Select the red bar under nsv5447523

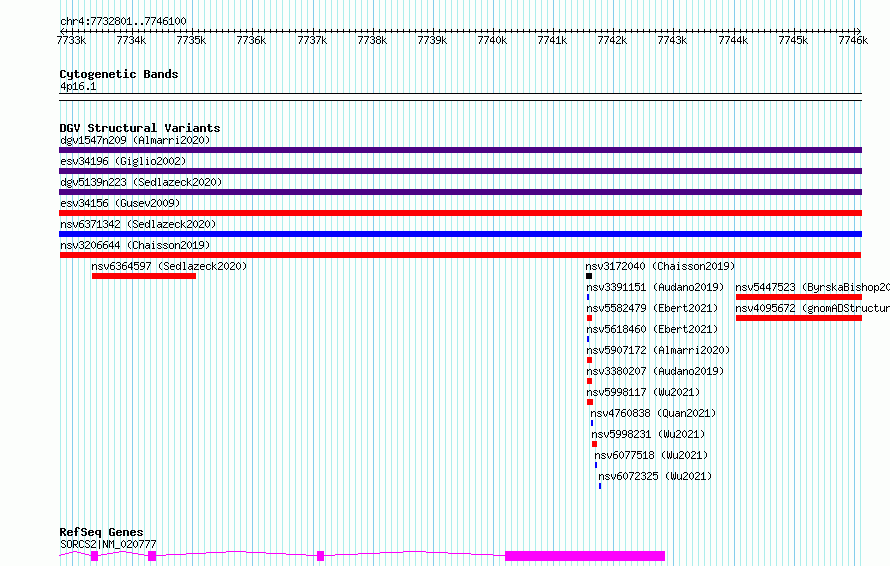coord(799,297)
